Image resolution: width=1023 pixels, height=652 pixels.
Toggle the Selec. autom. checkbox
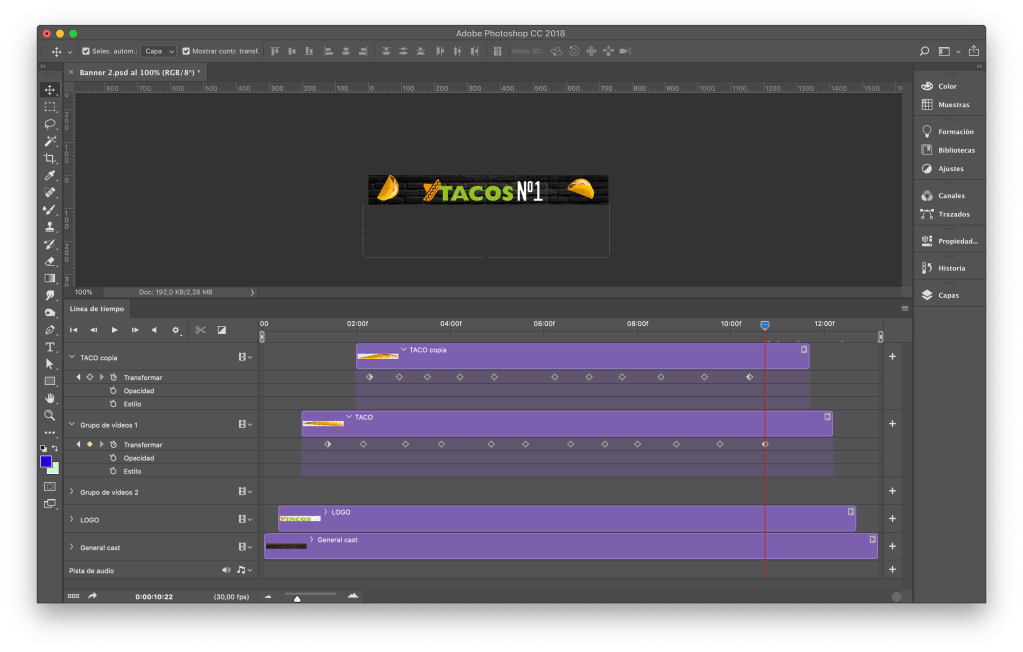(85, 51)
